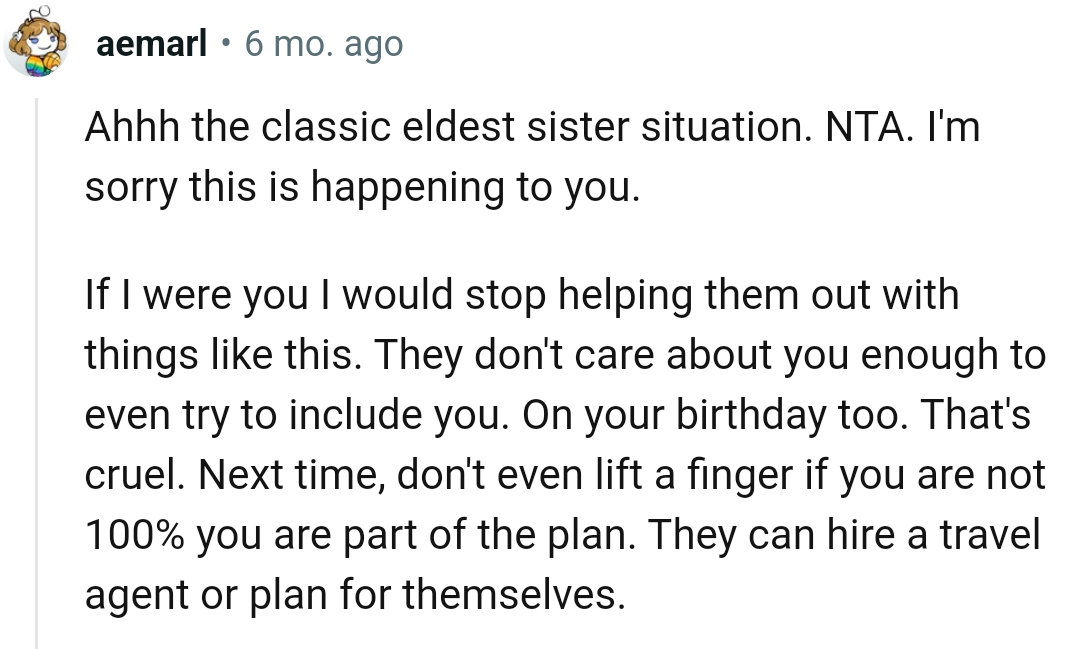Click the "6 mo. ago" timestamp

[323, 45]
